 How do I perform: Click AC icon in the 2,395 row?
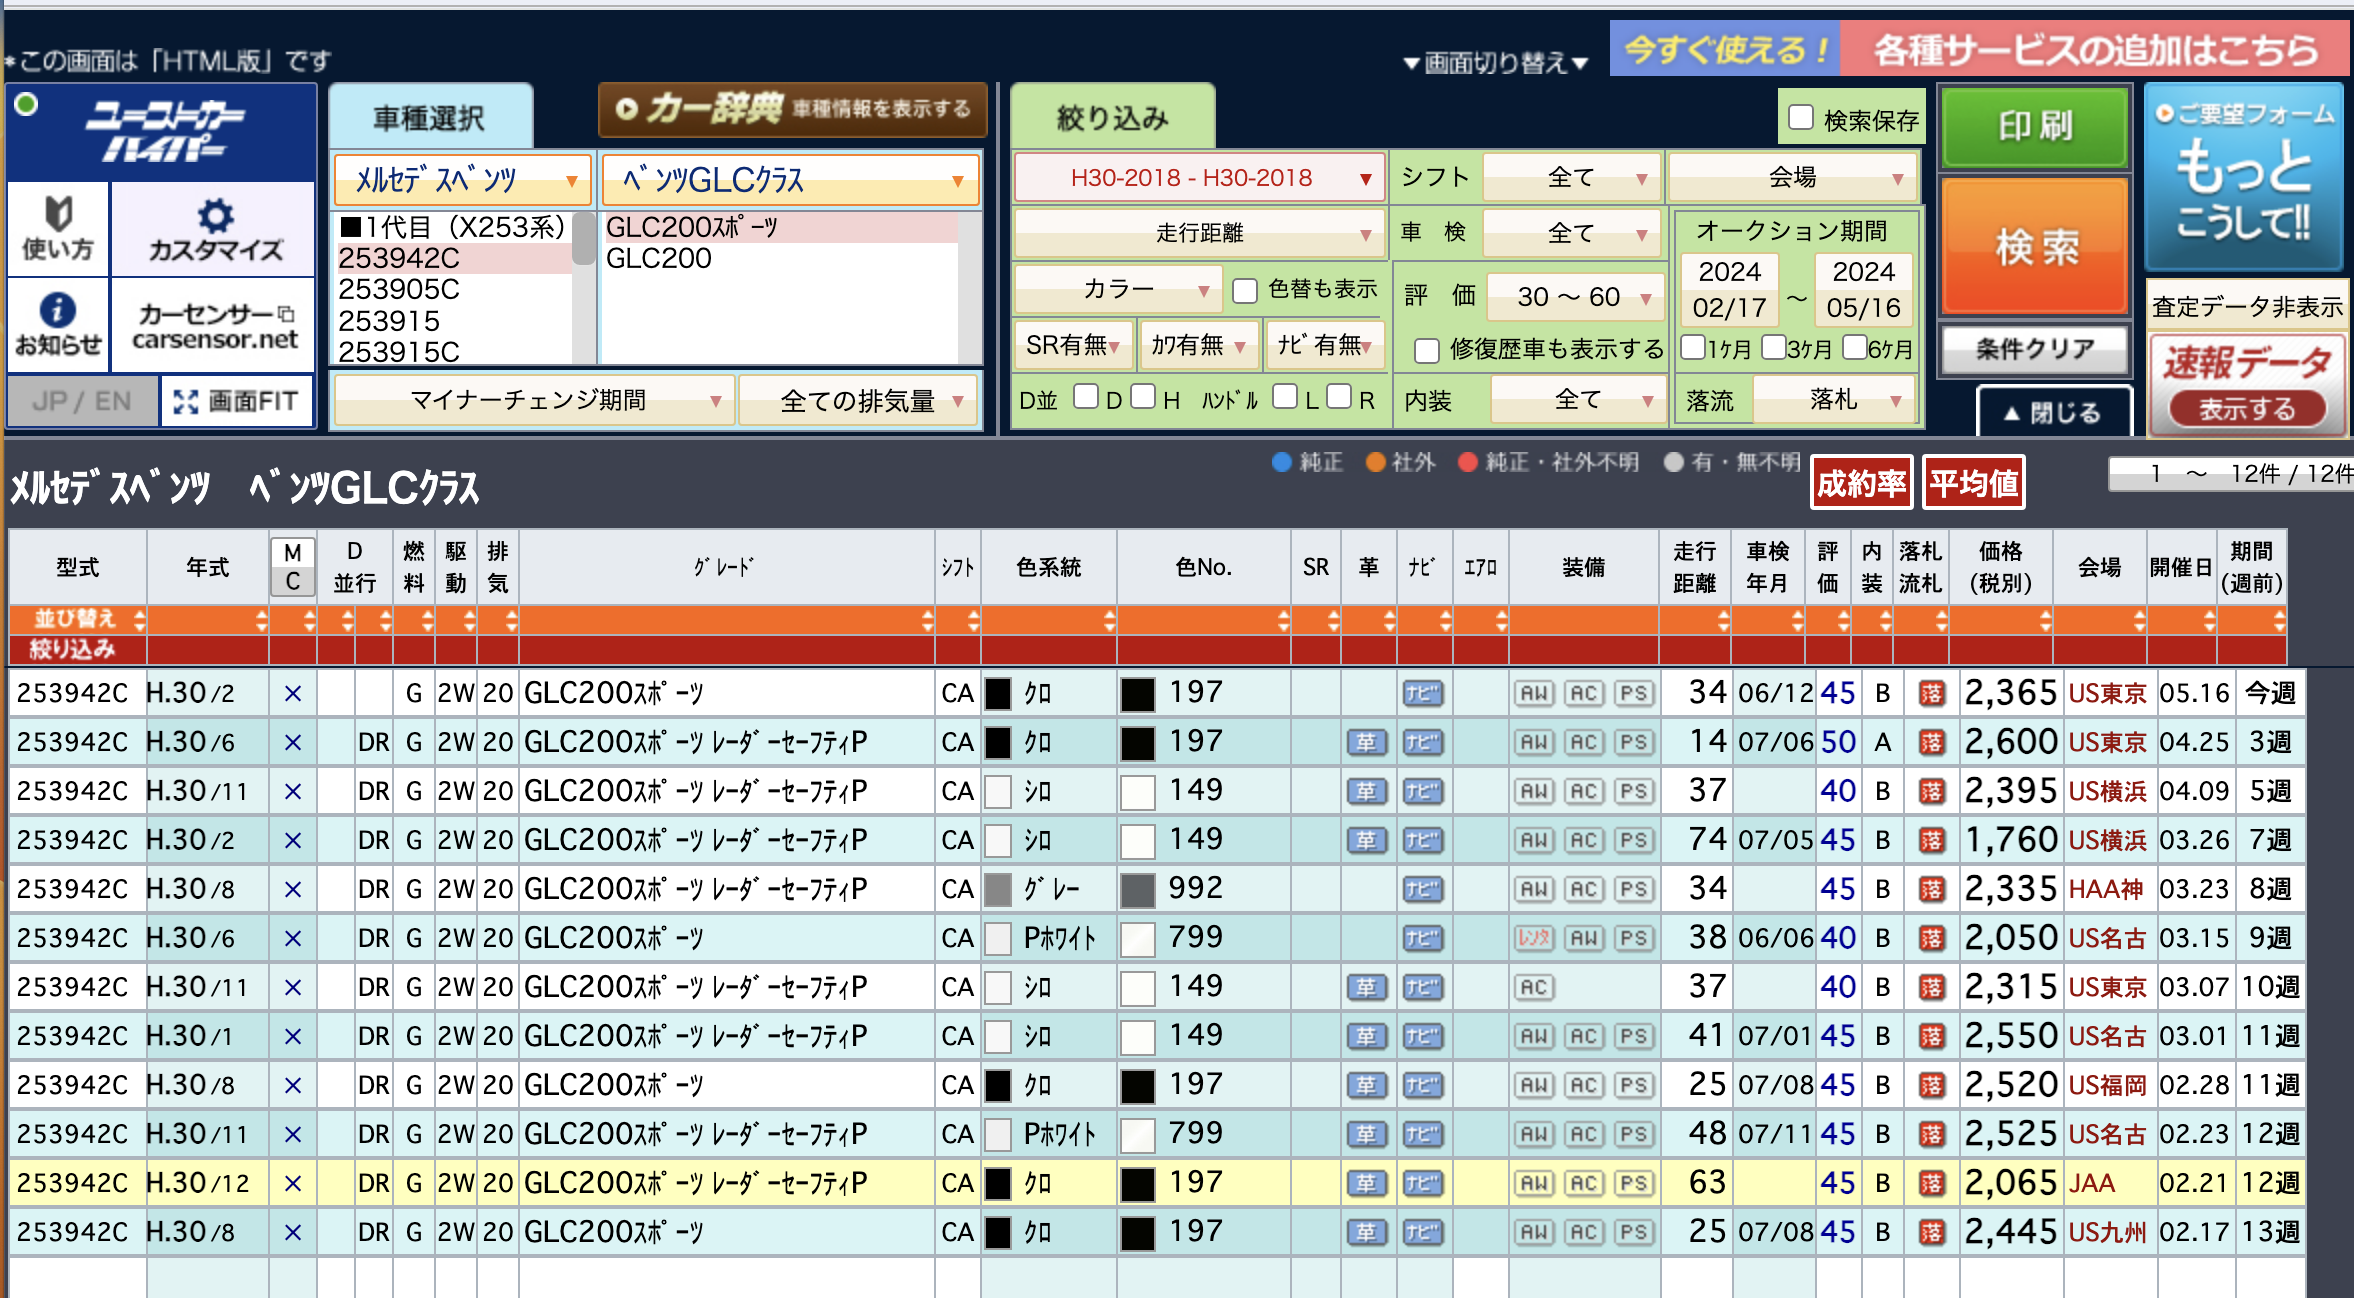coord(1583,791)
